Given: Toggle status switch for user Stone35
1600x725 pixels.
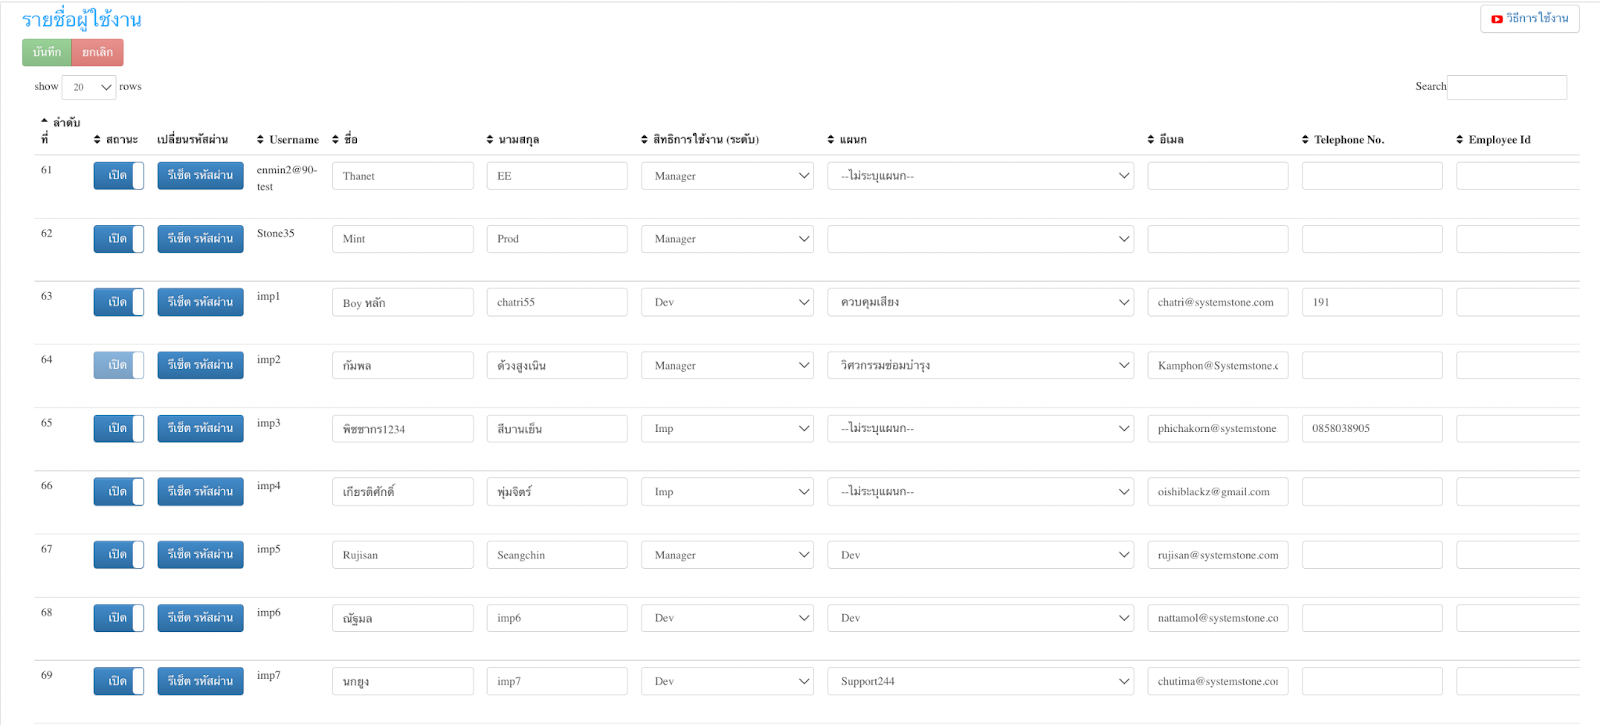Looking at the screenshot, I should pos(119,239).
